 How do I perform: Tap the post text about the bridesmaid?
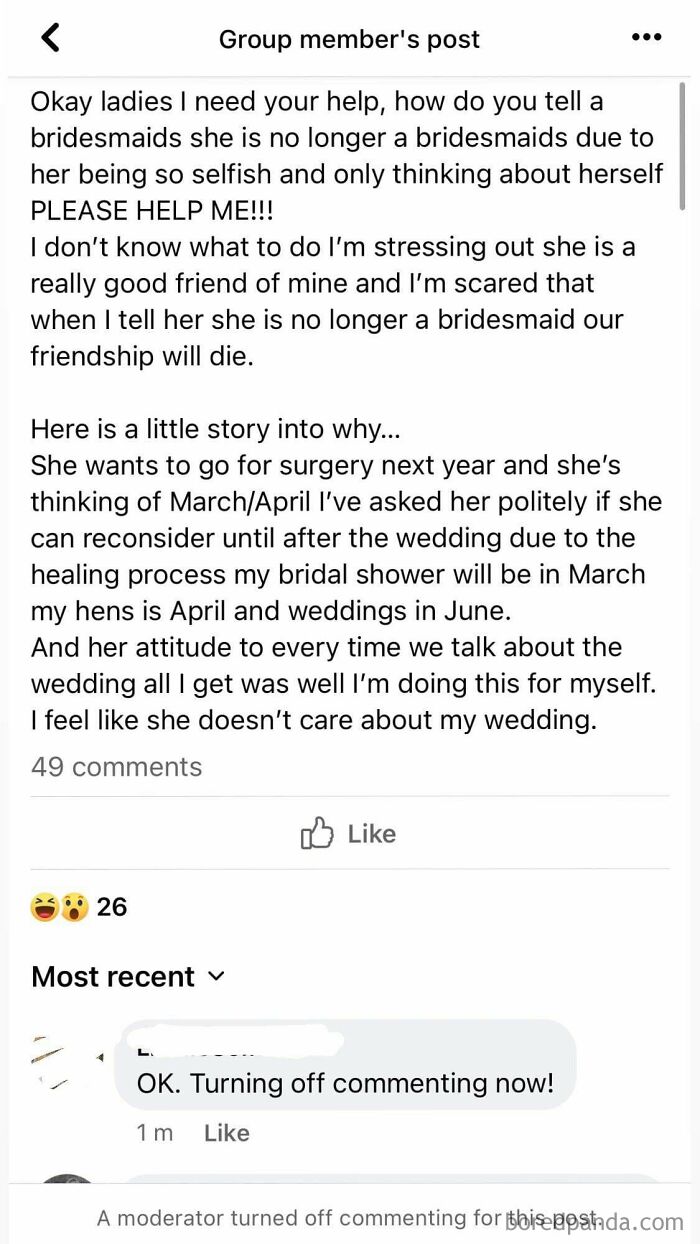[345, 410]
